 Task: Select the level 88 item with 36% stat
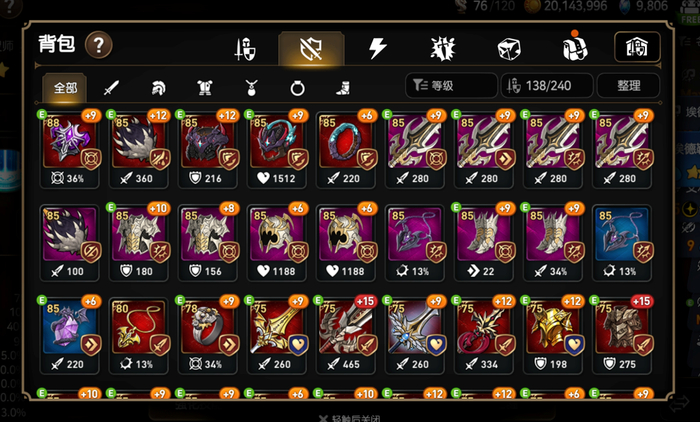tap(70, 150)
